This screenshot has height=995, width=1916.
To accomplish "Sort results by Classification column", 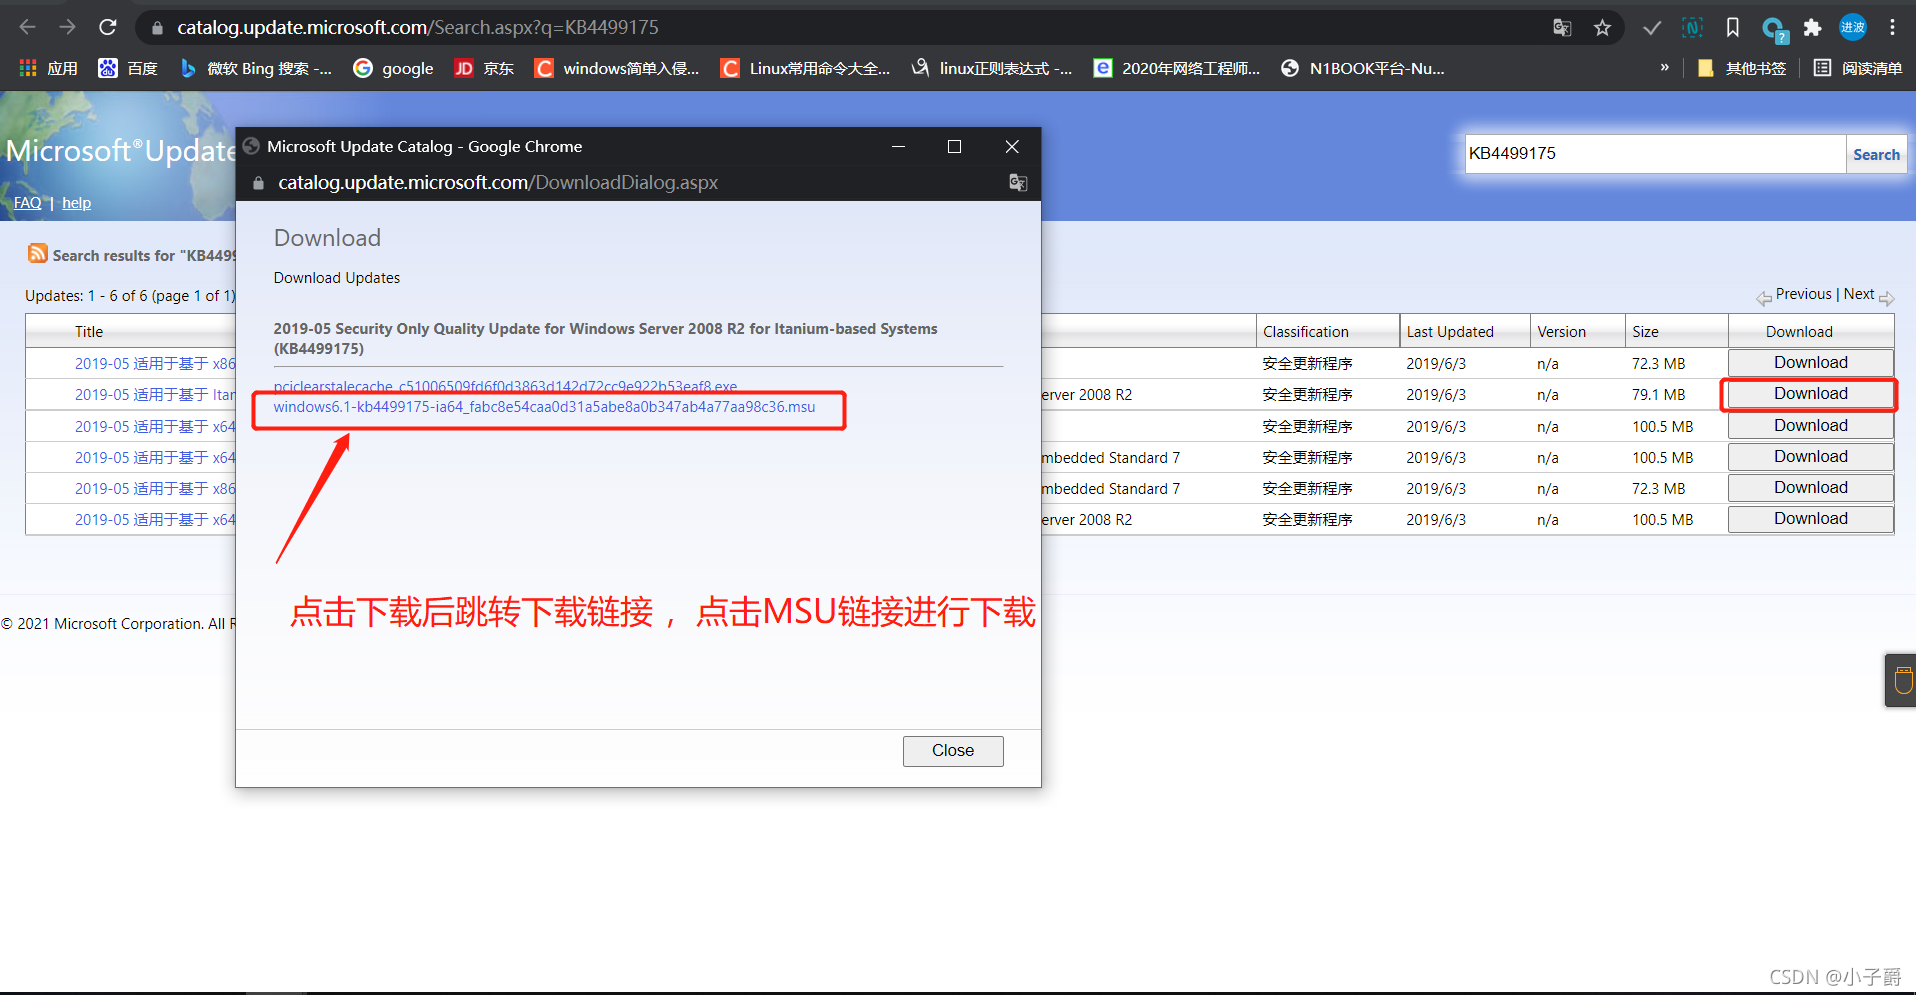I will pyautogui.click(x=1305, y=332).
